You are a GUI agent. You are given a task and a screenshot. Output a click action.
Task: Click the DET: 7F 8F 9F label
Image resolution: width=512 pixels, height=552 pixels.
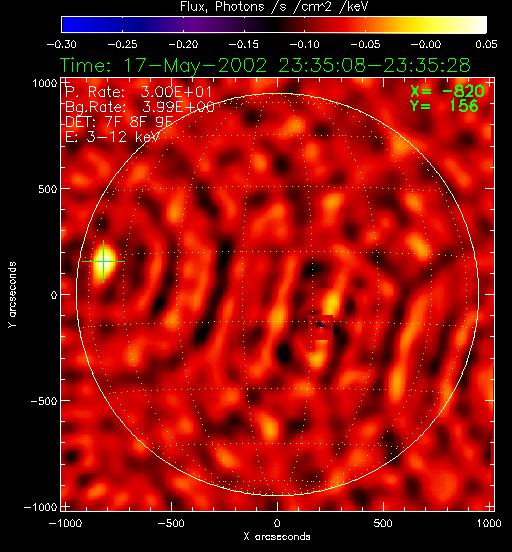click(x=119, y=122)
